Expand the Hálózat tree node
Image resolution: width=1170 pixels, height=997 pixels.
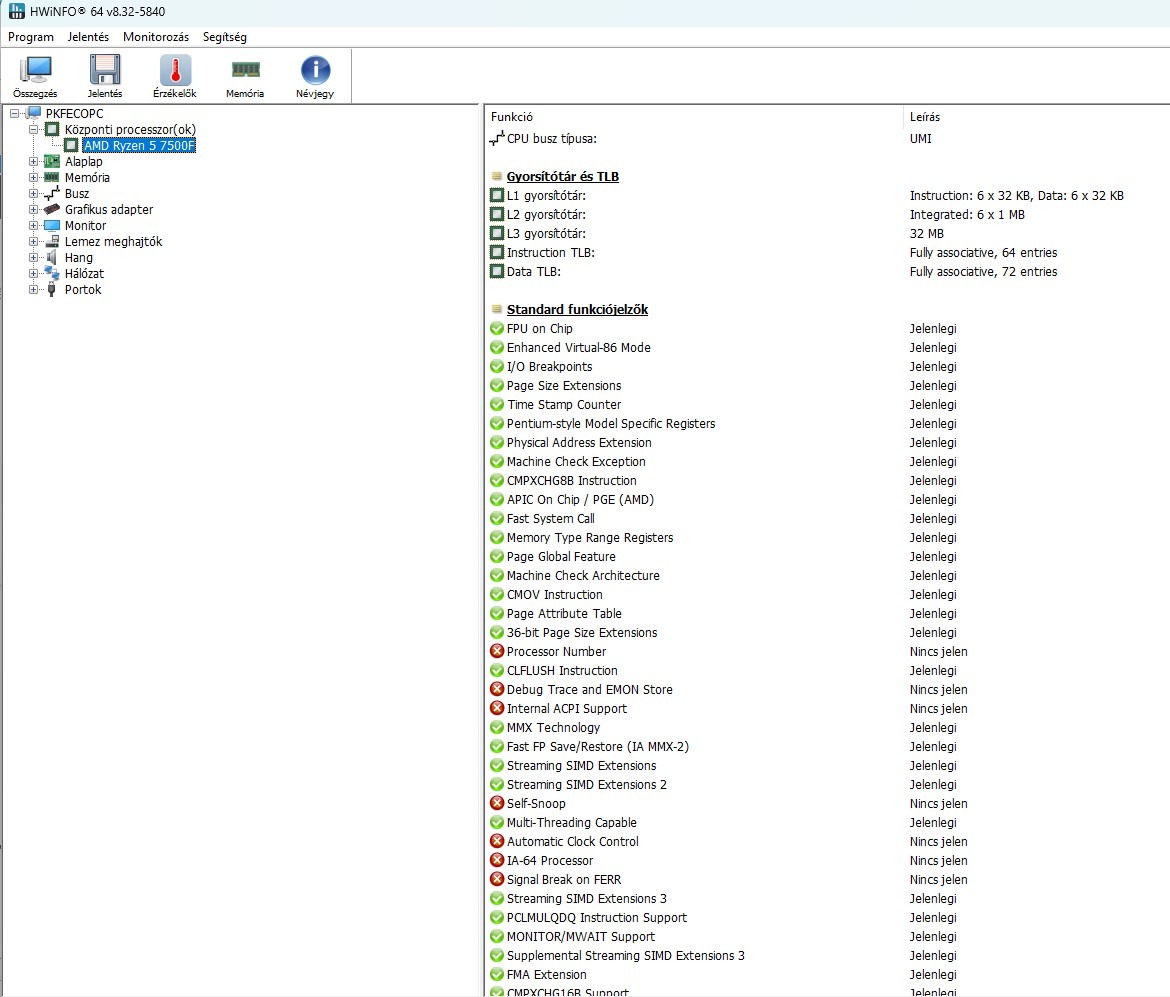pos(33,274)
